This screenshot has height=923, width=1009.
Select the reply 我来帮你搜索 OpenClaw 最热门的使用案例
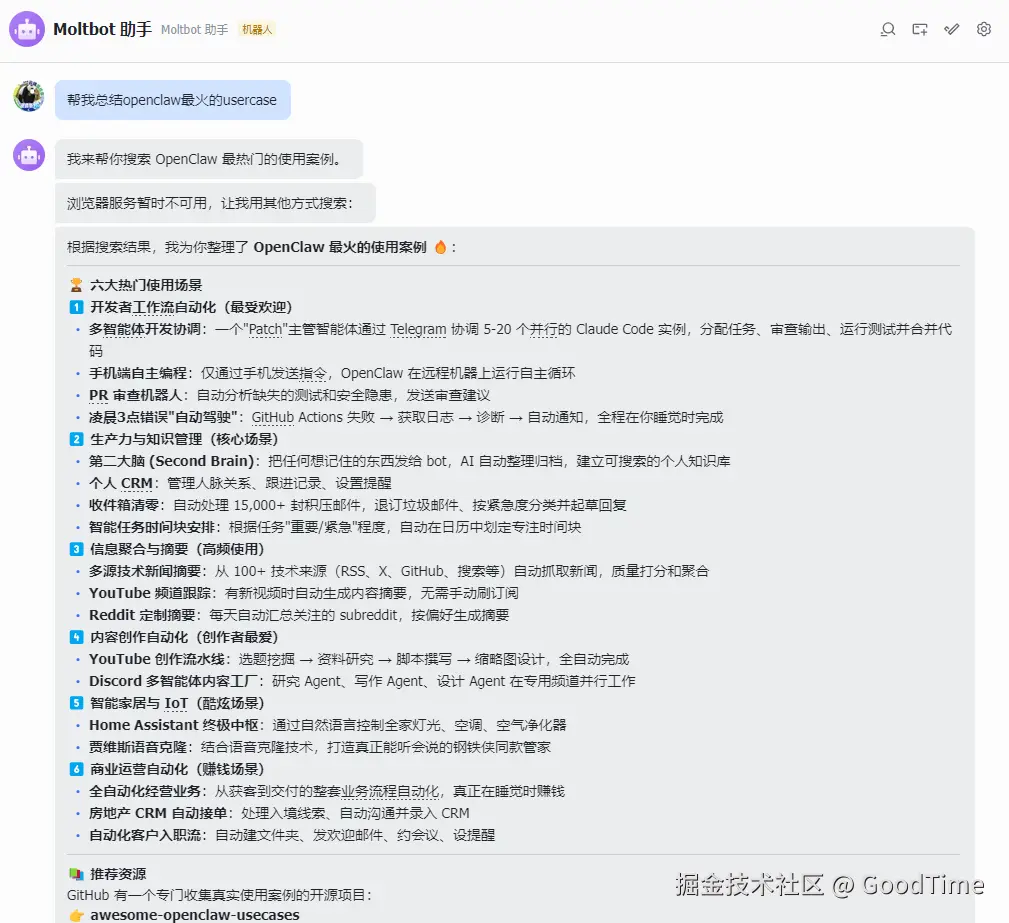point(208,159)
